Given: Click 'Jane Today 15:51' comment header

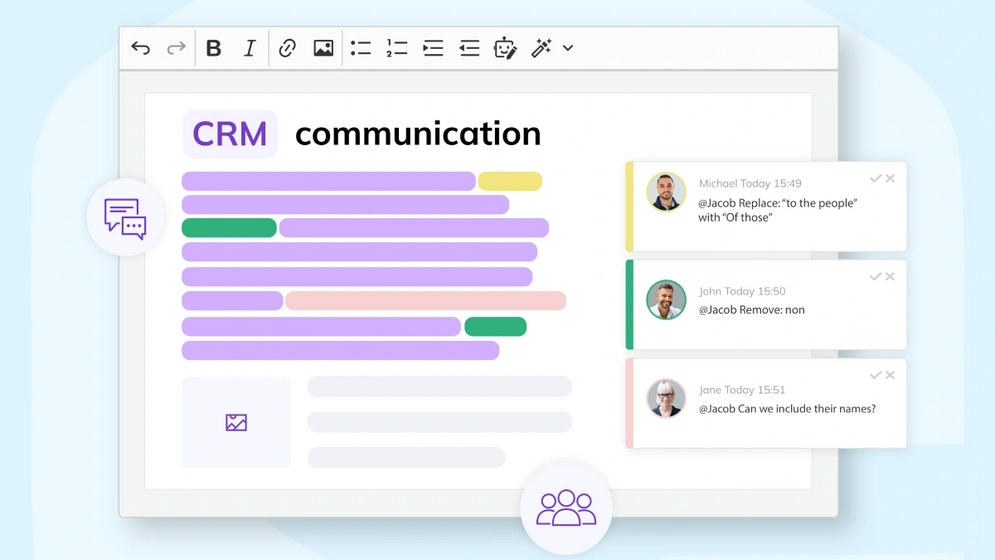Looking at the screenshot, I should pyautogui.click(x=742, y=390).
